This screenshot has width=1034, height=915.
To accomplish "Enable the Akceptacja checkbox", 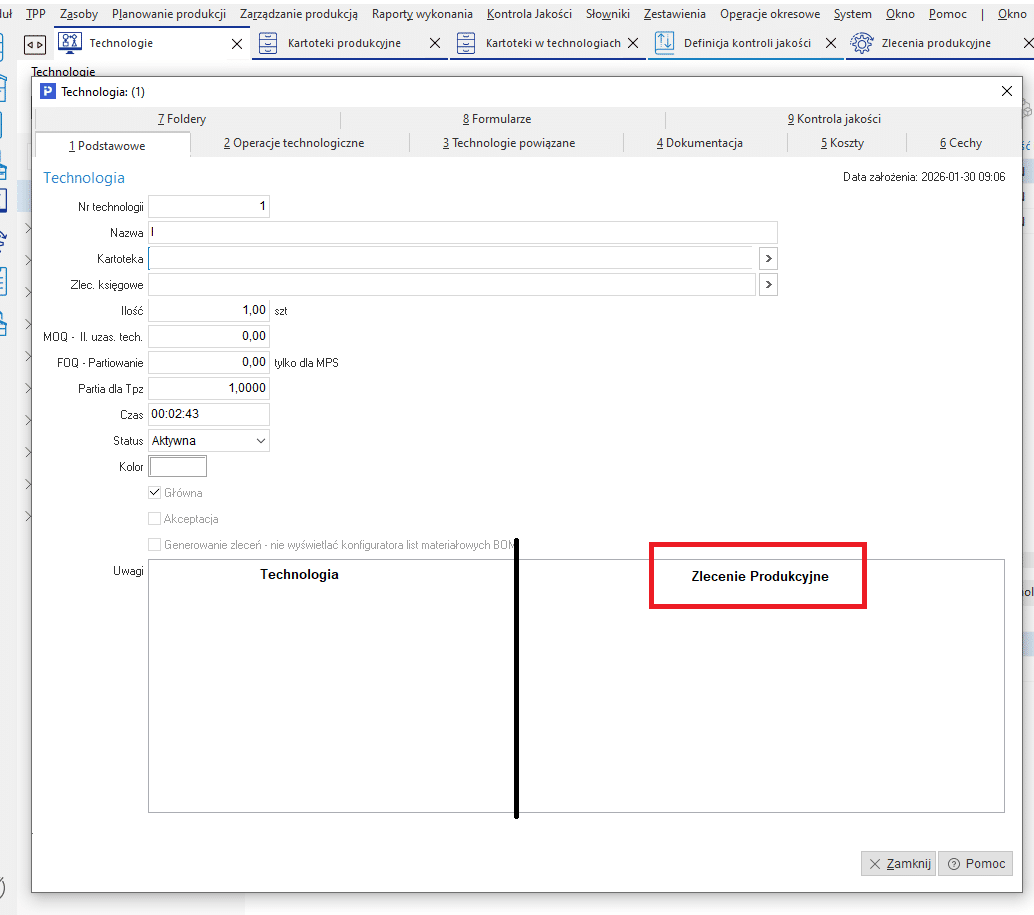I will click(x=155, y=519).
